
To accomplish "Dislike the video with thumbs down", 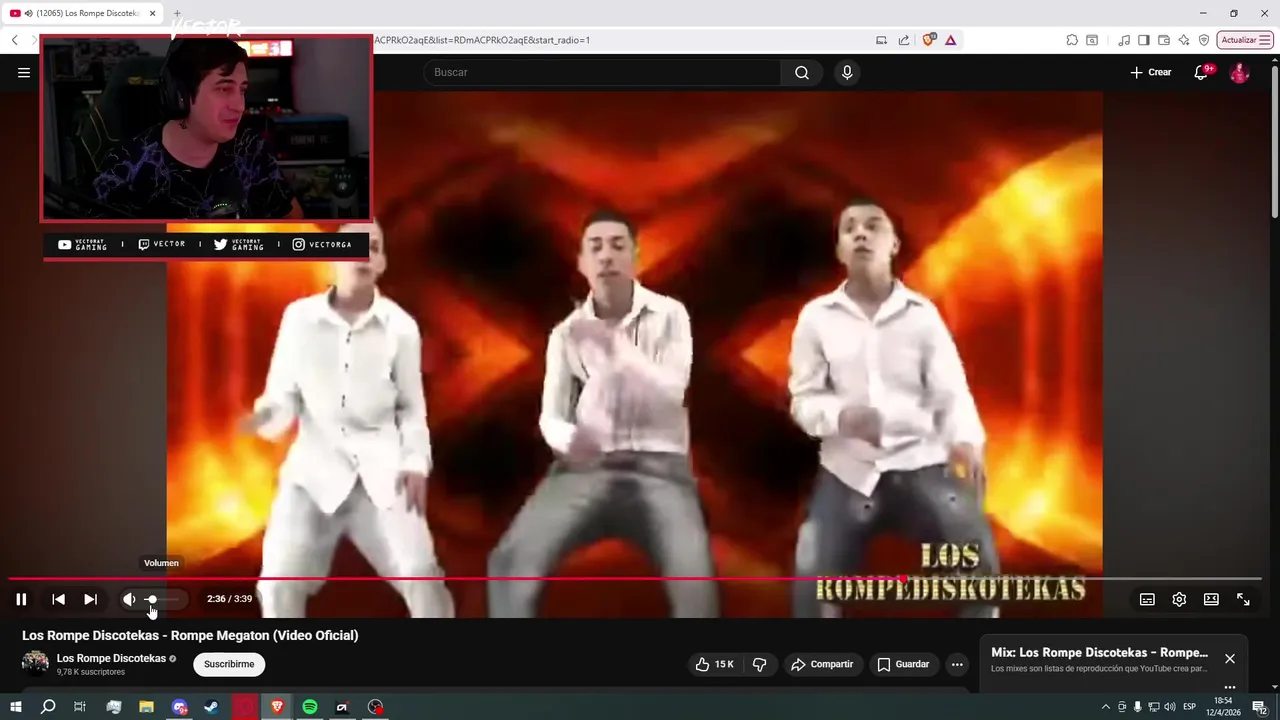I will point(759,664).
